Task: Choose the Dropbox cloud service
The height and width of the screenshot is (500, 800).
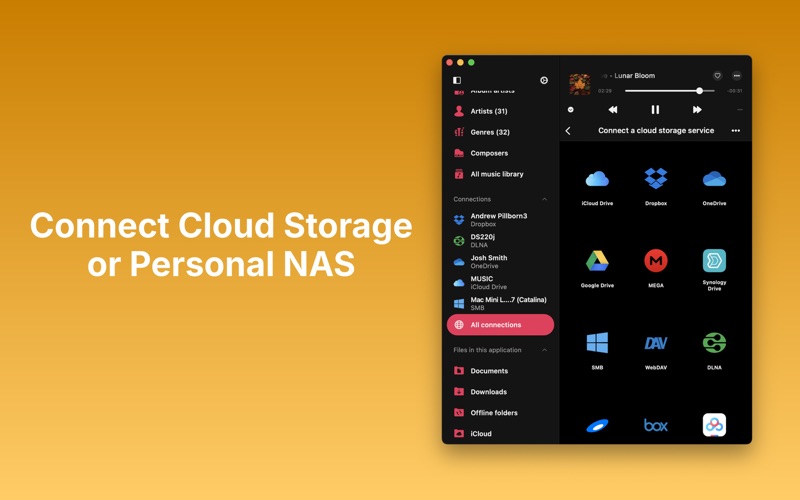Action: click(656, 179)
